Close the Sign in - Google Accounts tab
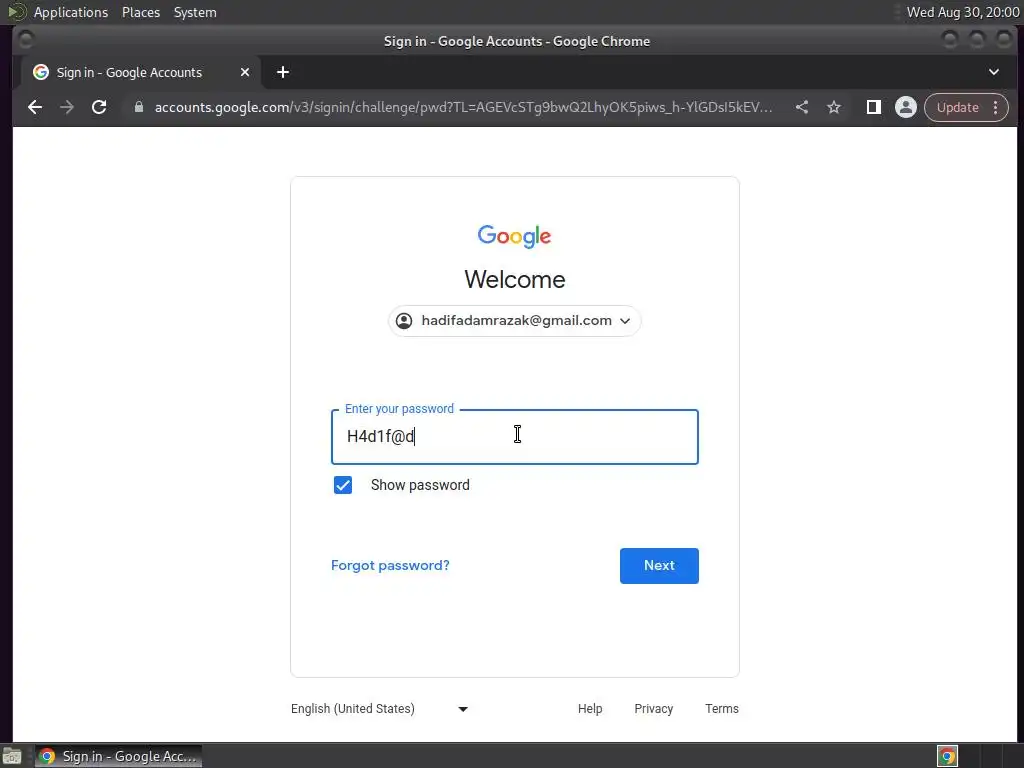Screen dimensions: 1024x768 [245, 72]
